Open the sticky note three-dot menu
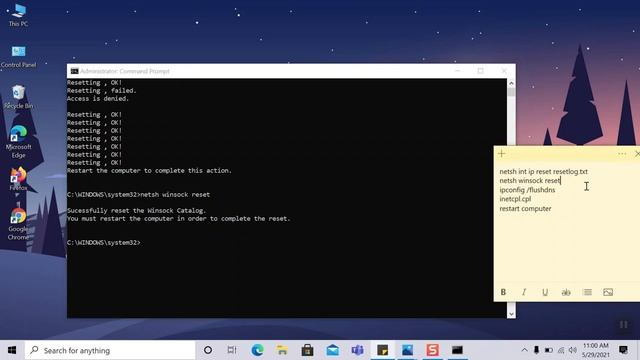Image resolution: width=640 pixels, height=360 pixels. pyautogui.click(x=622, y=154)
